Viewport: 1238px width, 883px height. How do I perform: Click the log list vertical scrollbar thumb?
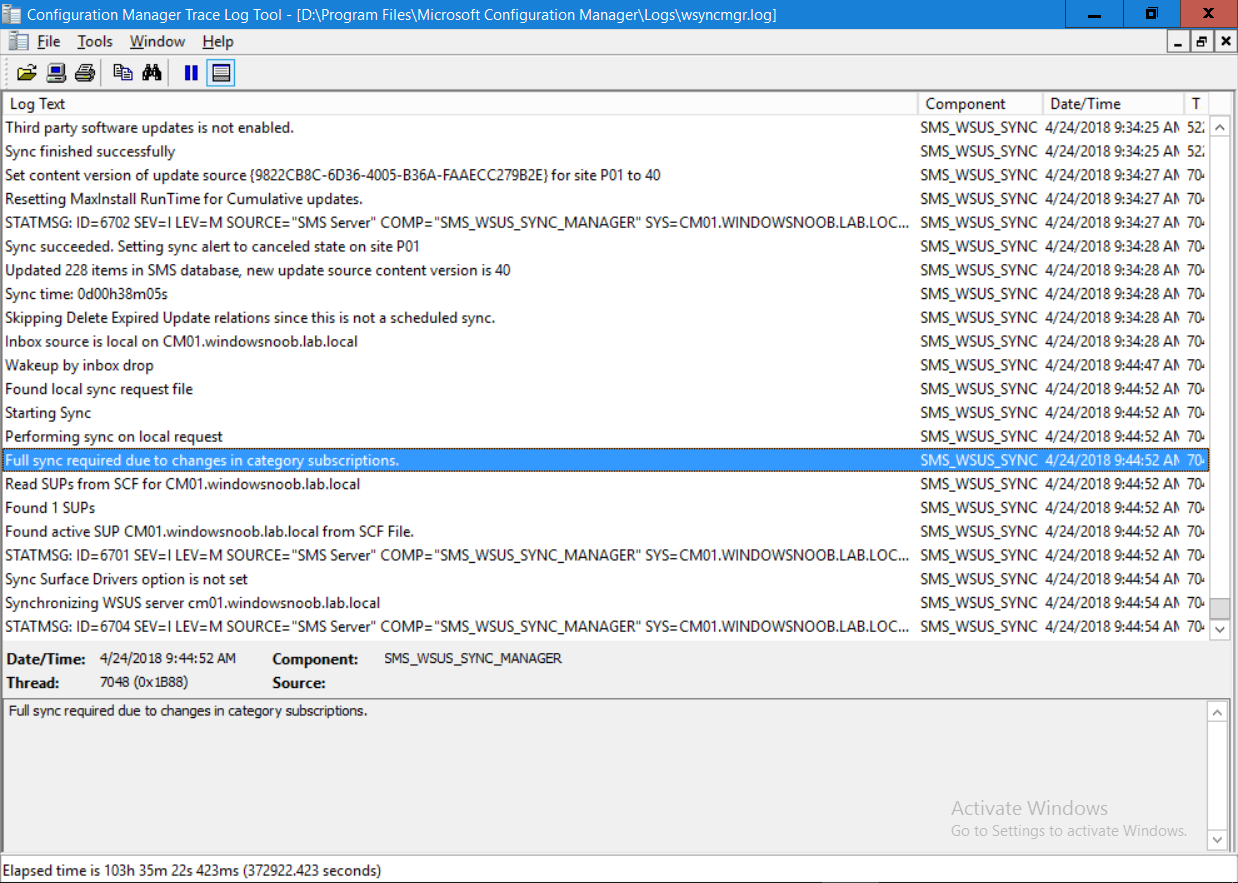click(x=1220, y=608)
